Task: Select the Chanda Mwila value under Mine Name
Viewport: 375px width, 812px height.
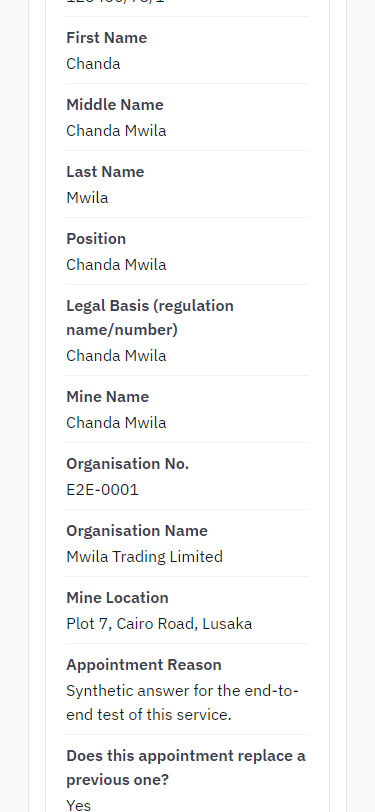Action: coord(116,423)
